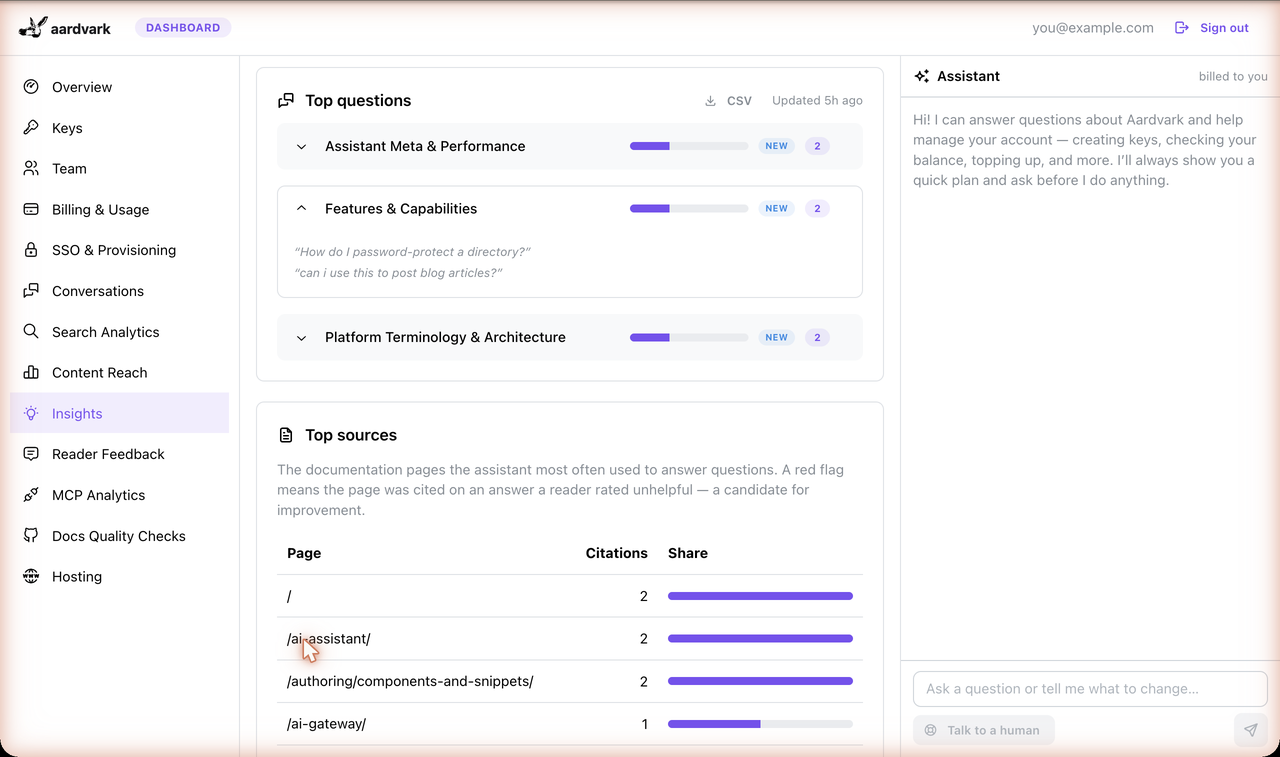Click the sign out door icon
This screenshot has height=757, width=1280.
coord(1182,28)
